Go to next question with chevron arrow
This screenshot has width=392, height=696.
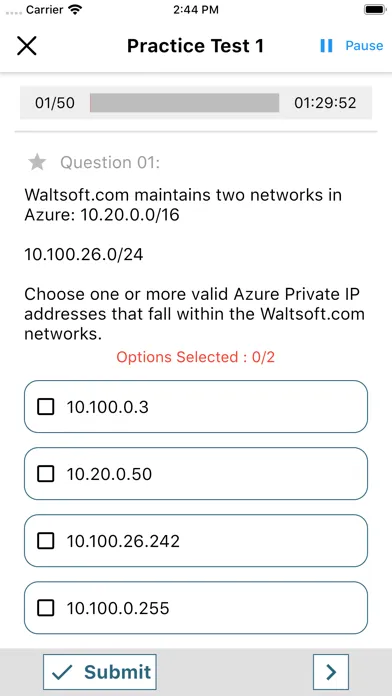point(331,672)
